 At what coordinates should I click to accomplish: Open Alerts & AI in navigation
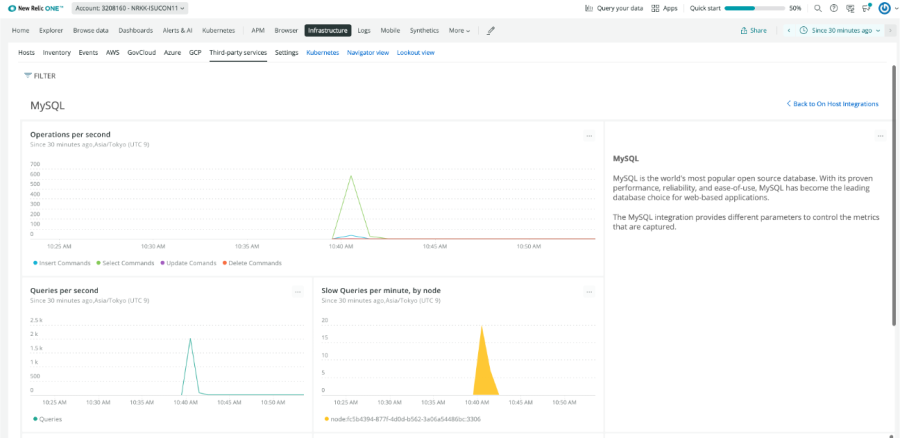point(177,30)
